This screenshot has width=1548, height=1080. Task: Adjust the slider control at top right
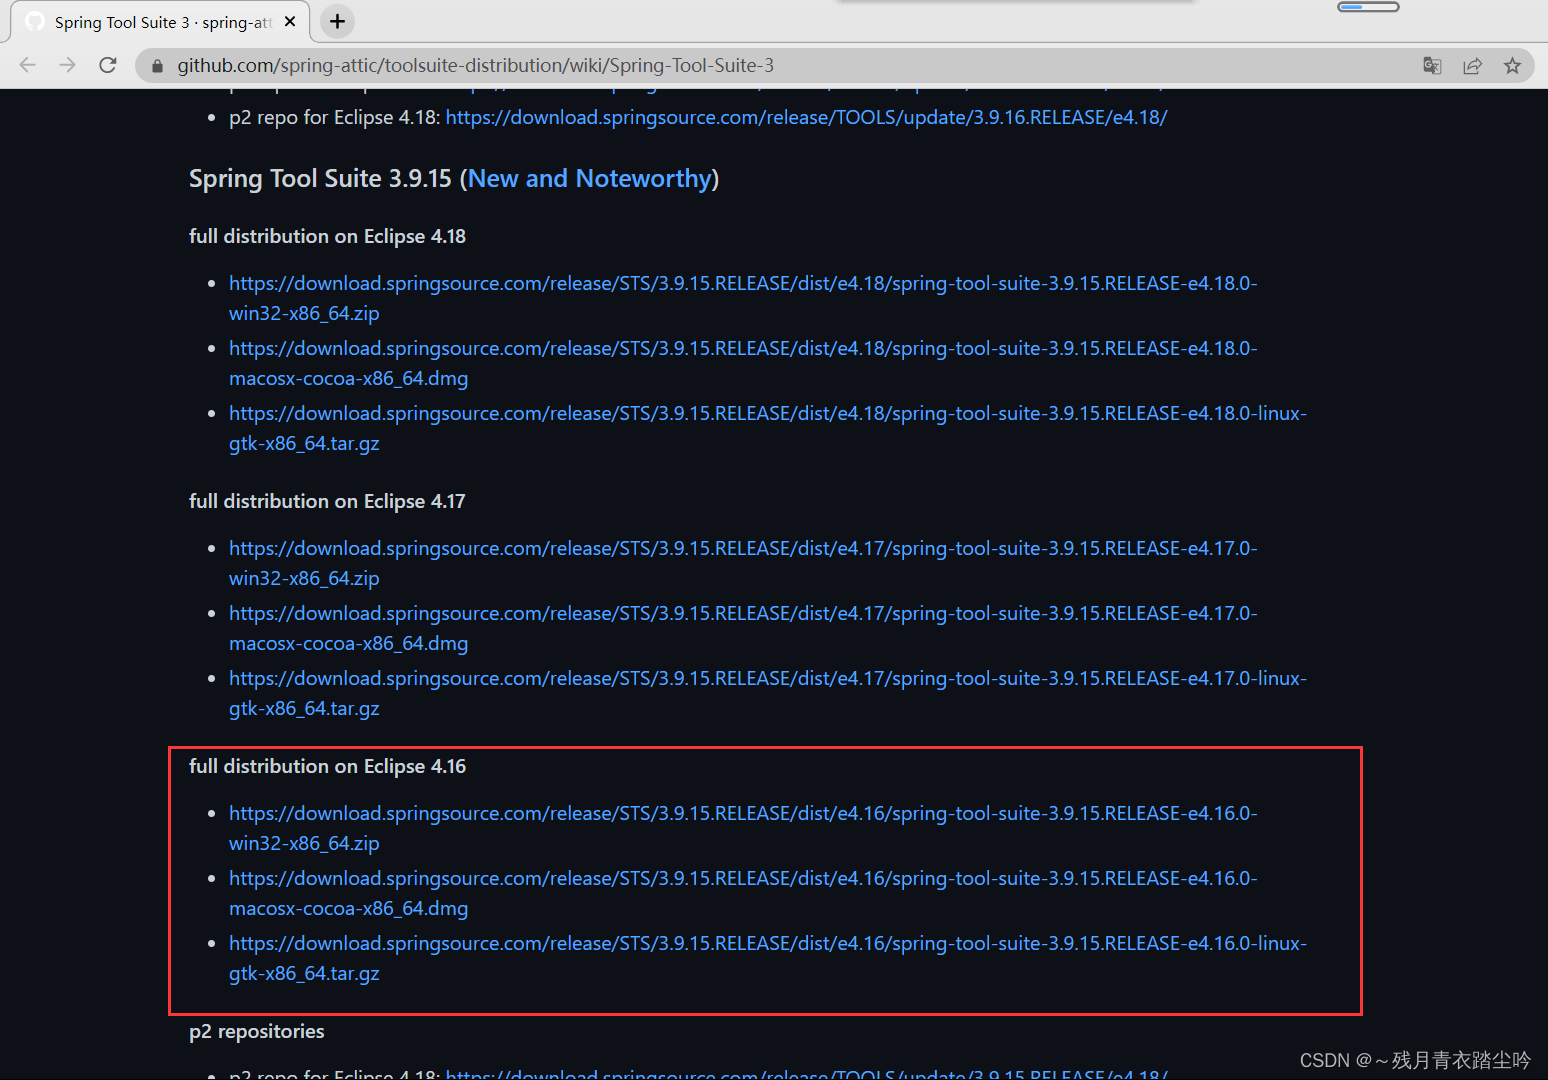pyautogui.click(x=1368, y=6)
